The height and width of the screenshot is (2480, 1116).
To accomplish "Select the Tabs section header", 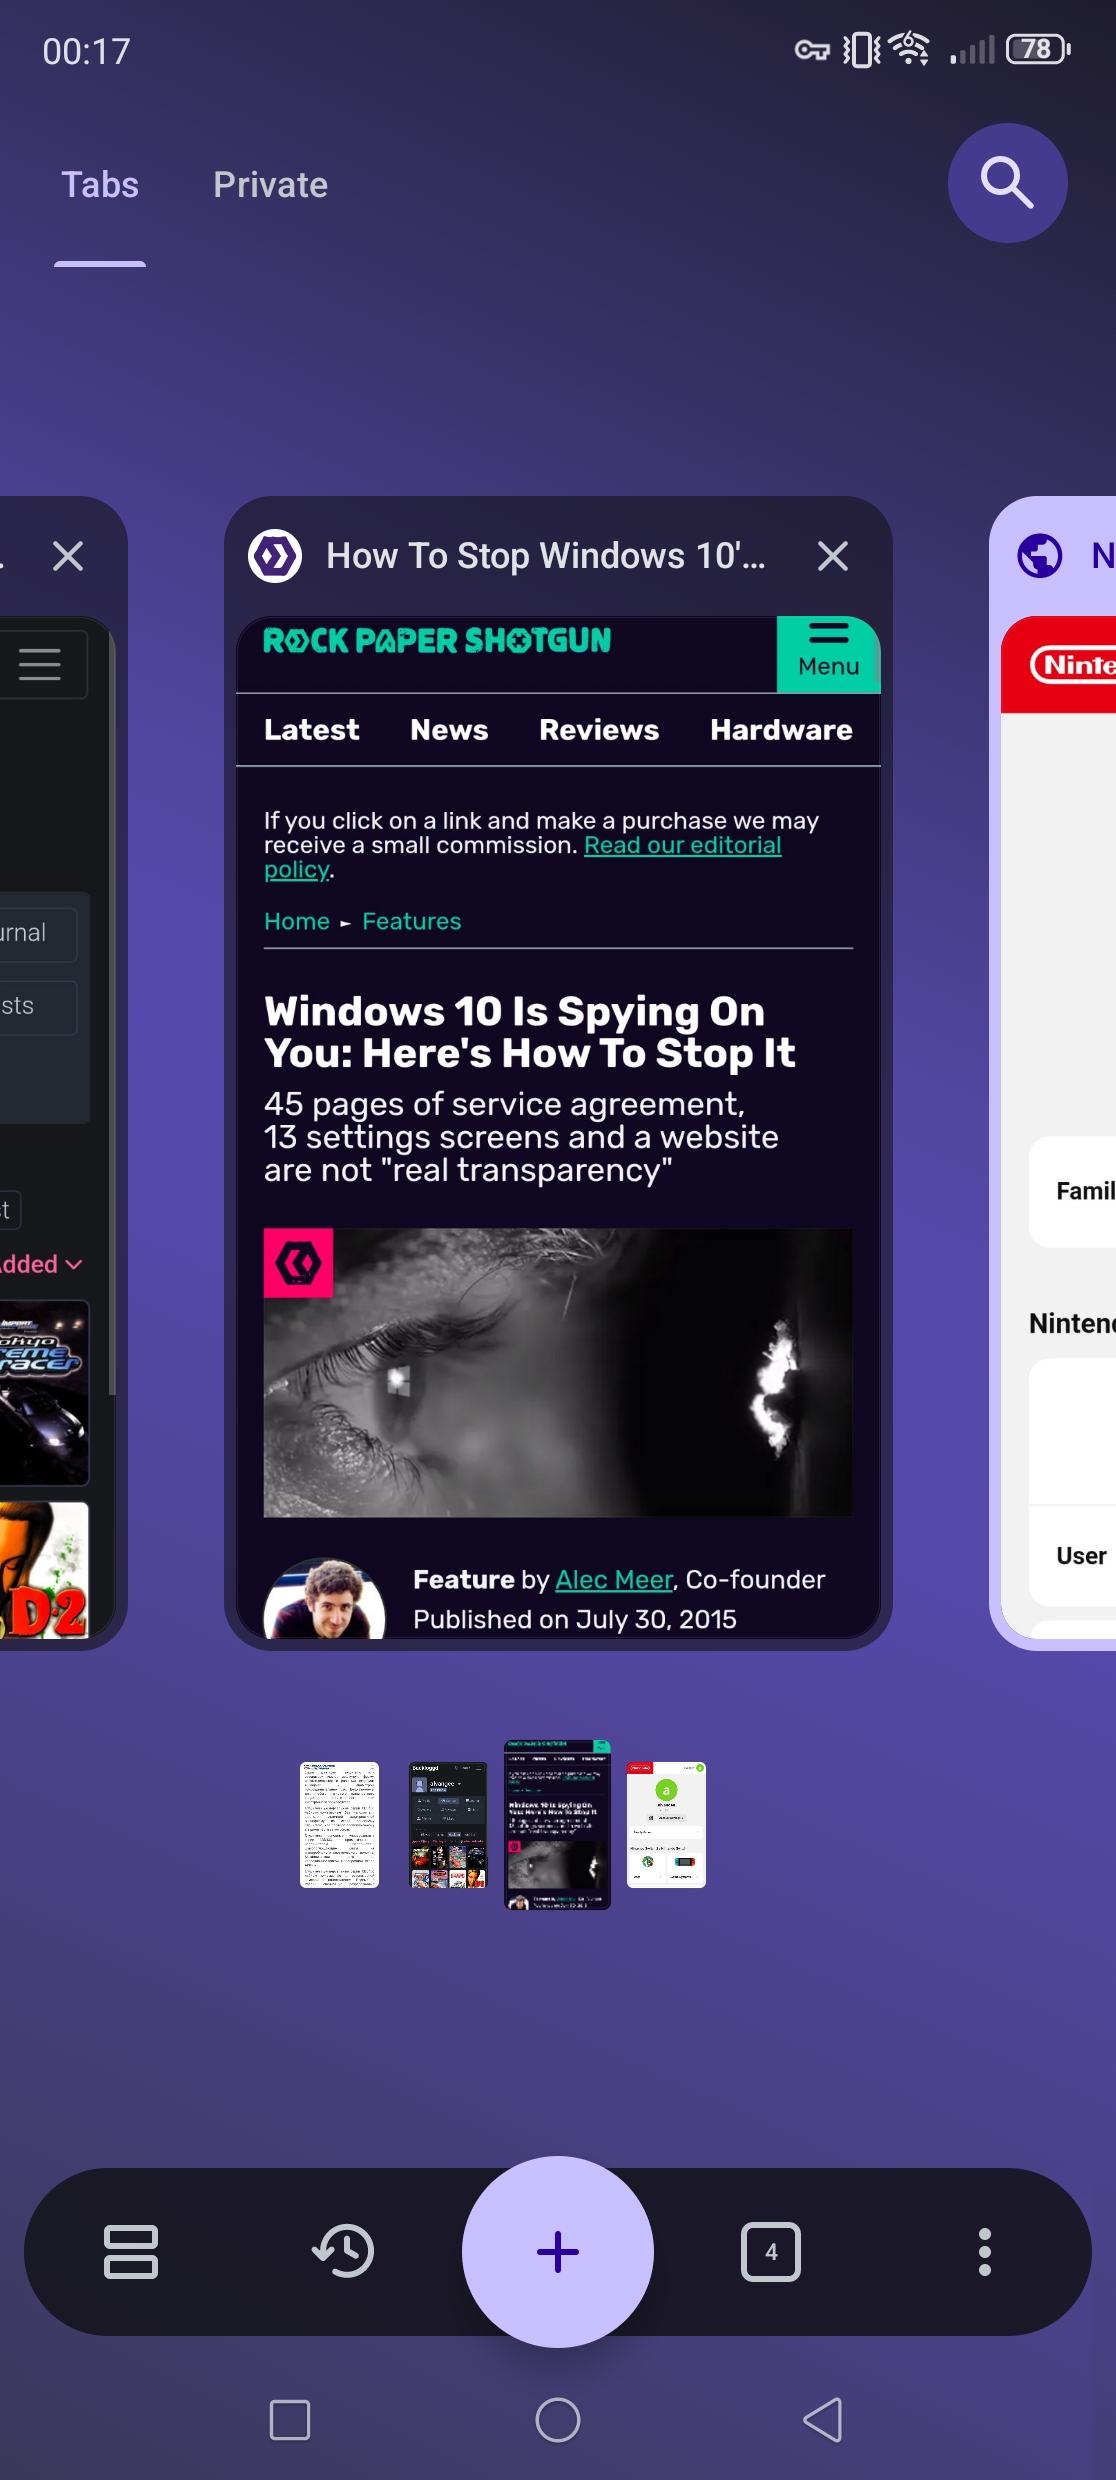I will [100, 185].
